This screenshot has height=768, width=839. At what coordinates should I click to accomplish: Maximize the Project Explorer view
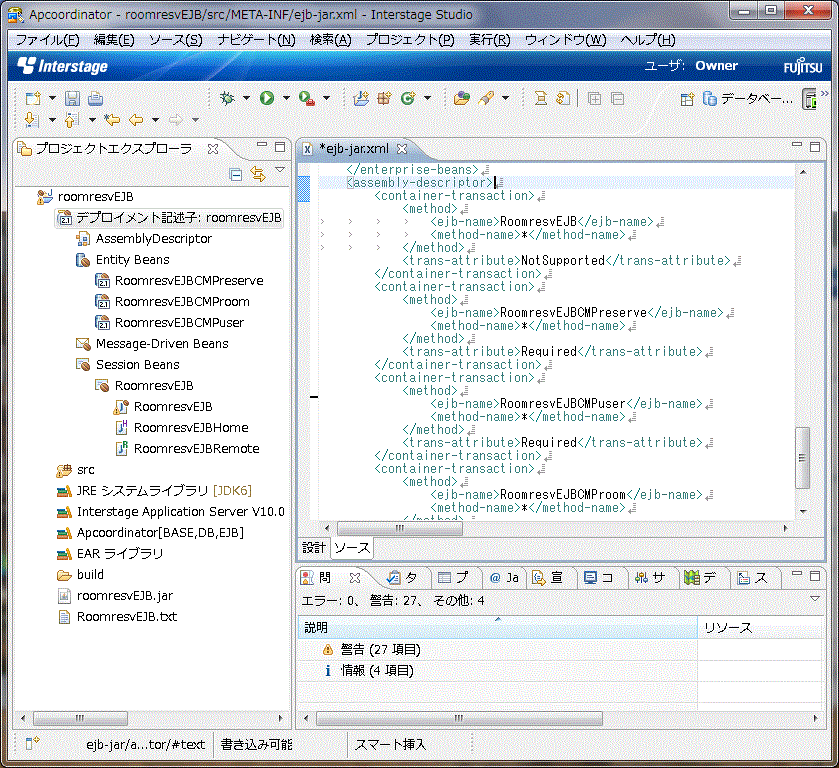[280, 147]
